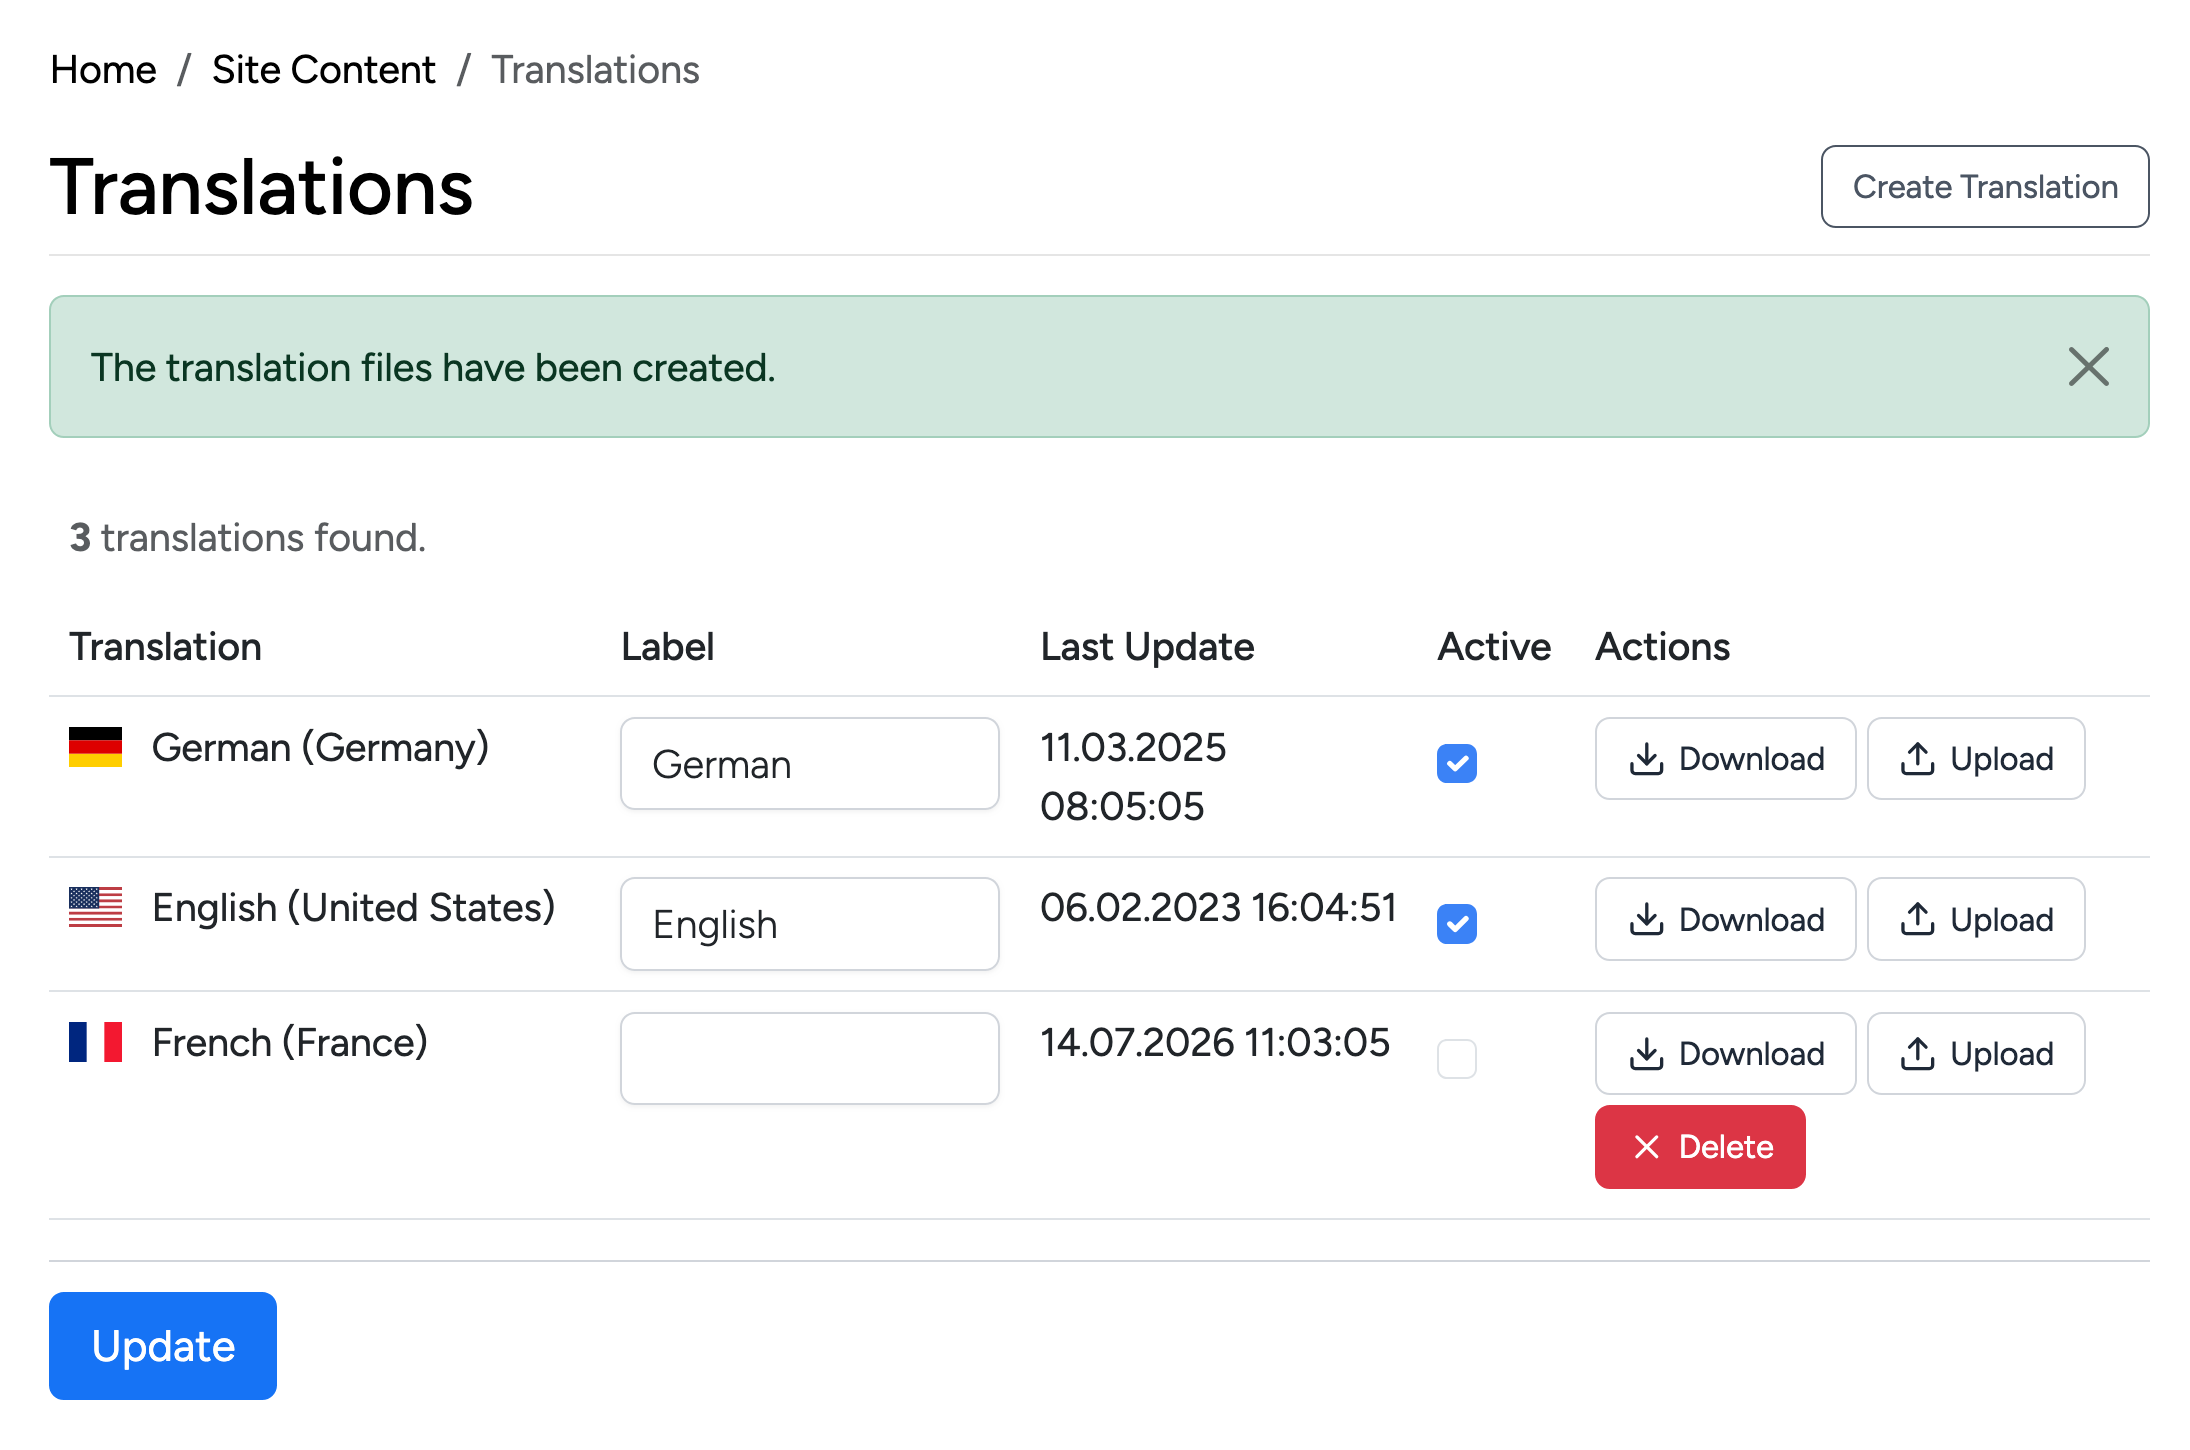Click the French flag icon
The width and height of the screenshot is (2190, 1450).
(x=95, y=1042)
